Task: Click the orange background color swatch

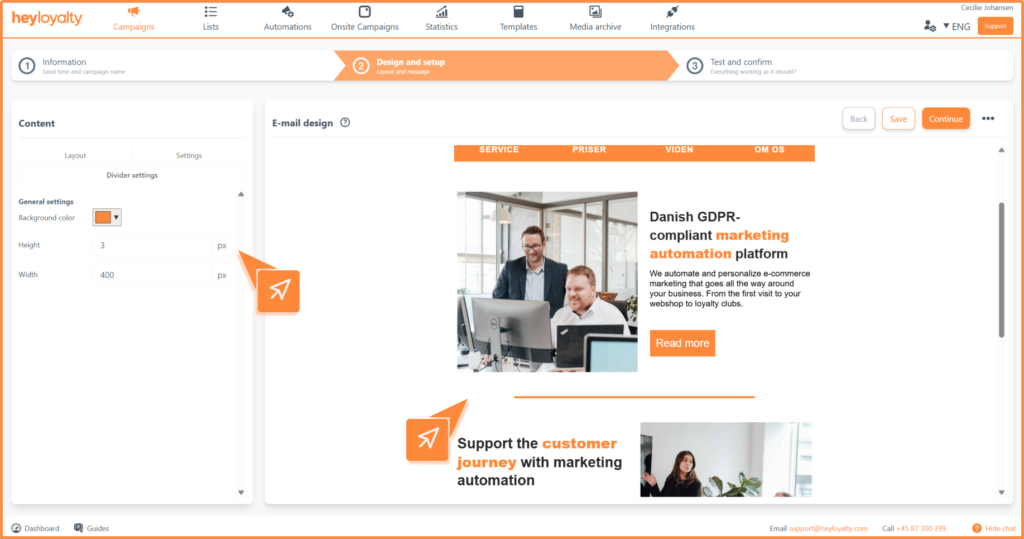Action: 102,217
